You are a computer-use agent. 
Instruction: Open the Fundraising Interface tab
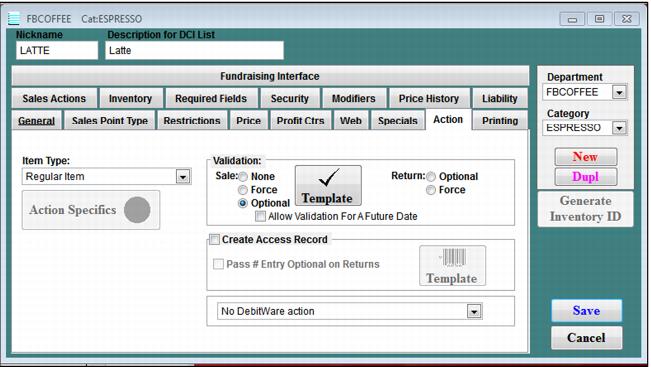(x=270, y=76)
